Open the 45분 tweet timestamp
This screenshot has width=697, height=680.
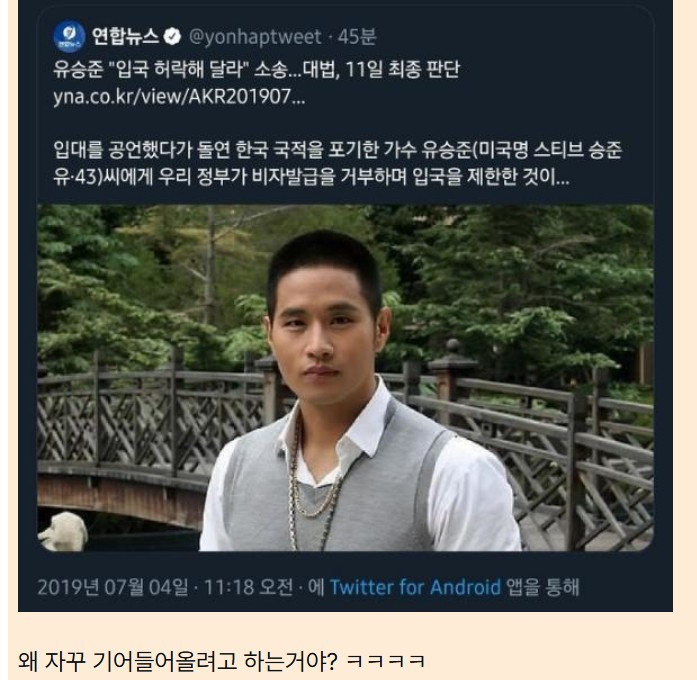pyautogui.click(x=357, y=36)
